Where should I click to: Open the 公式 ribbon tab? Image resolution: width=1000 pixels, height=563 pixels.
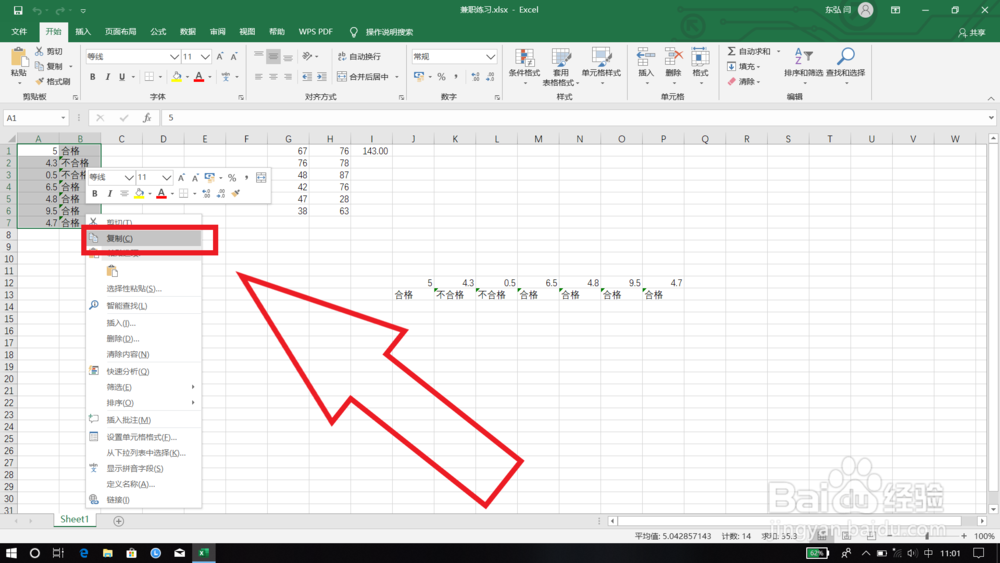(x=158, y=31)
